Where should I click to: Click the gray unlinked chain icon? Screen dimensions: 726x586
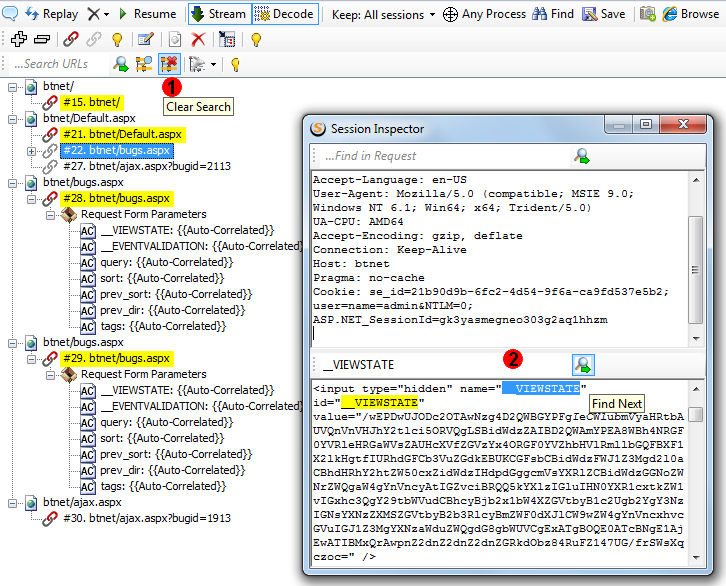[x=94, y=39]
